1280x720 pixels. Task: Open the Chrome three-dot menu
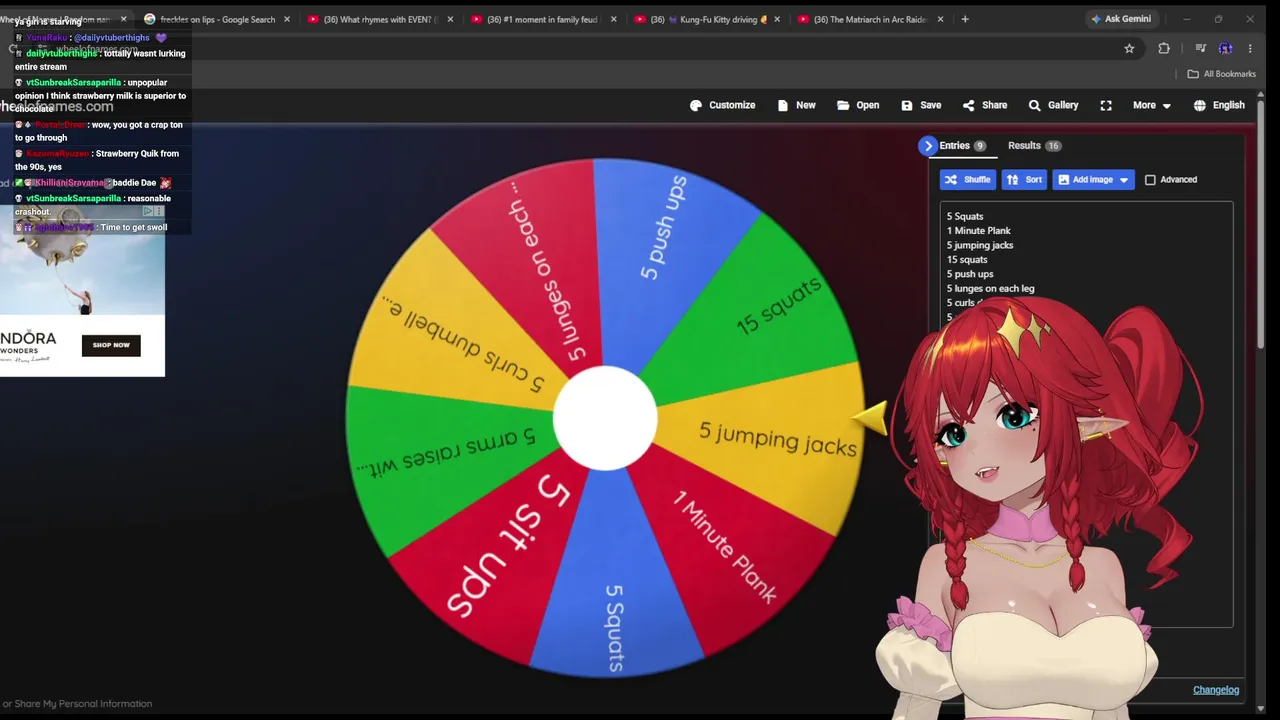tap(1250, 48)
